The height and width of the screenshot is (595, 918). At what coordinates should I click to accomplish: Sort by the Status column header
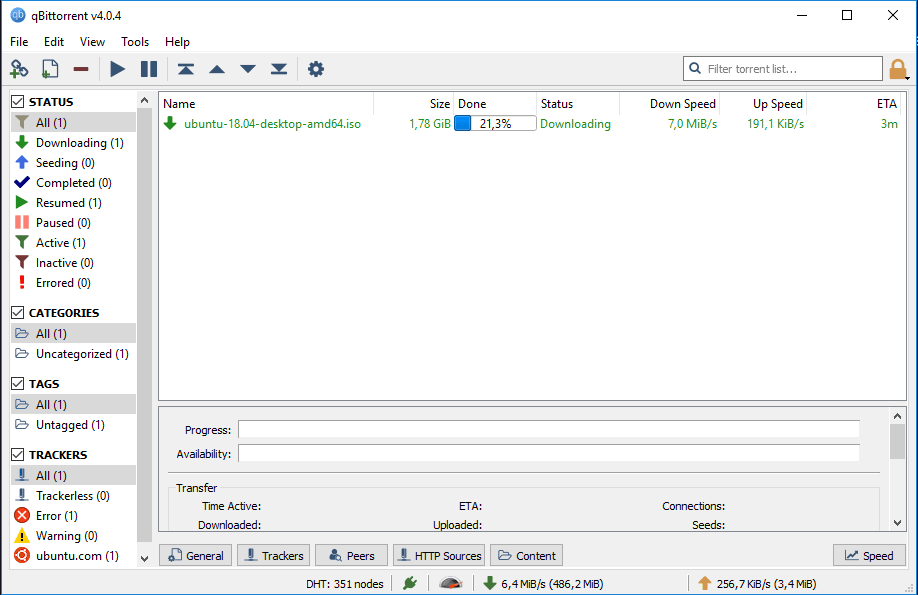(578, 104)
